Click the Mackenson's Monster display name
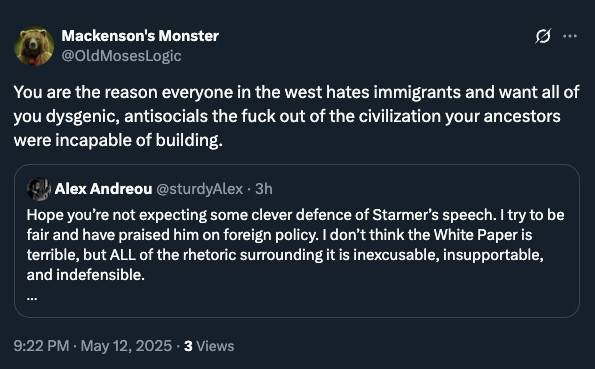This screenshot has width=595, height=369. pos(140,36)
